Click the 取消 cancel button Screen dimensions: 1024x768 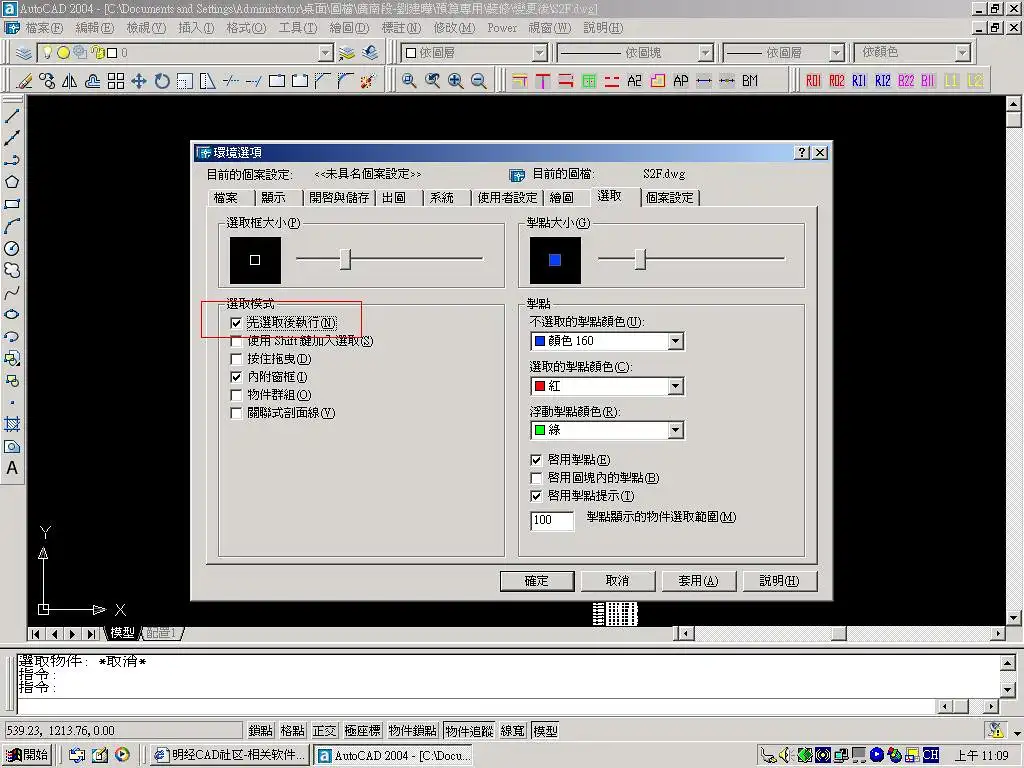[x=617, y=581]
